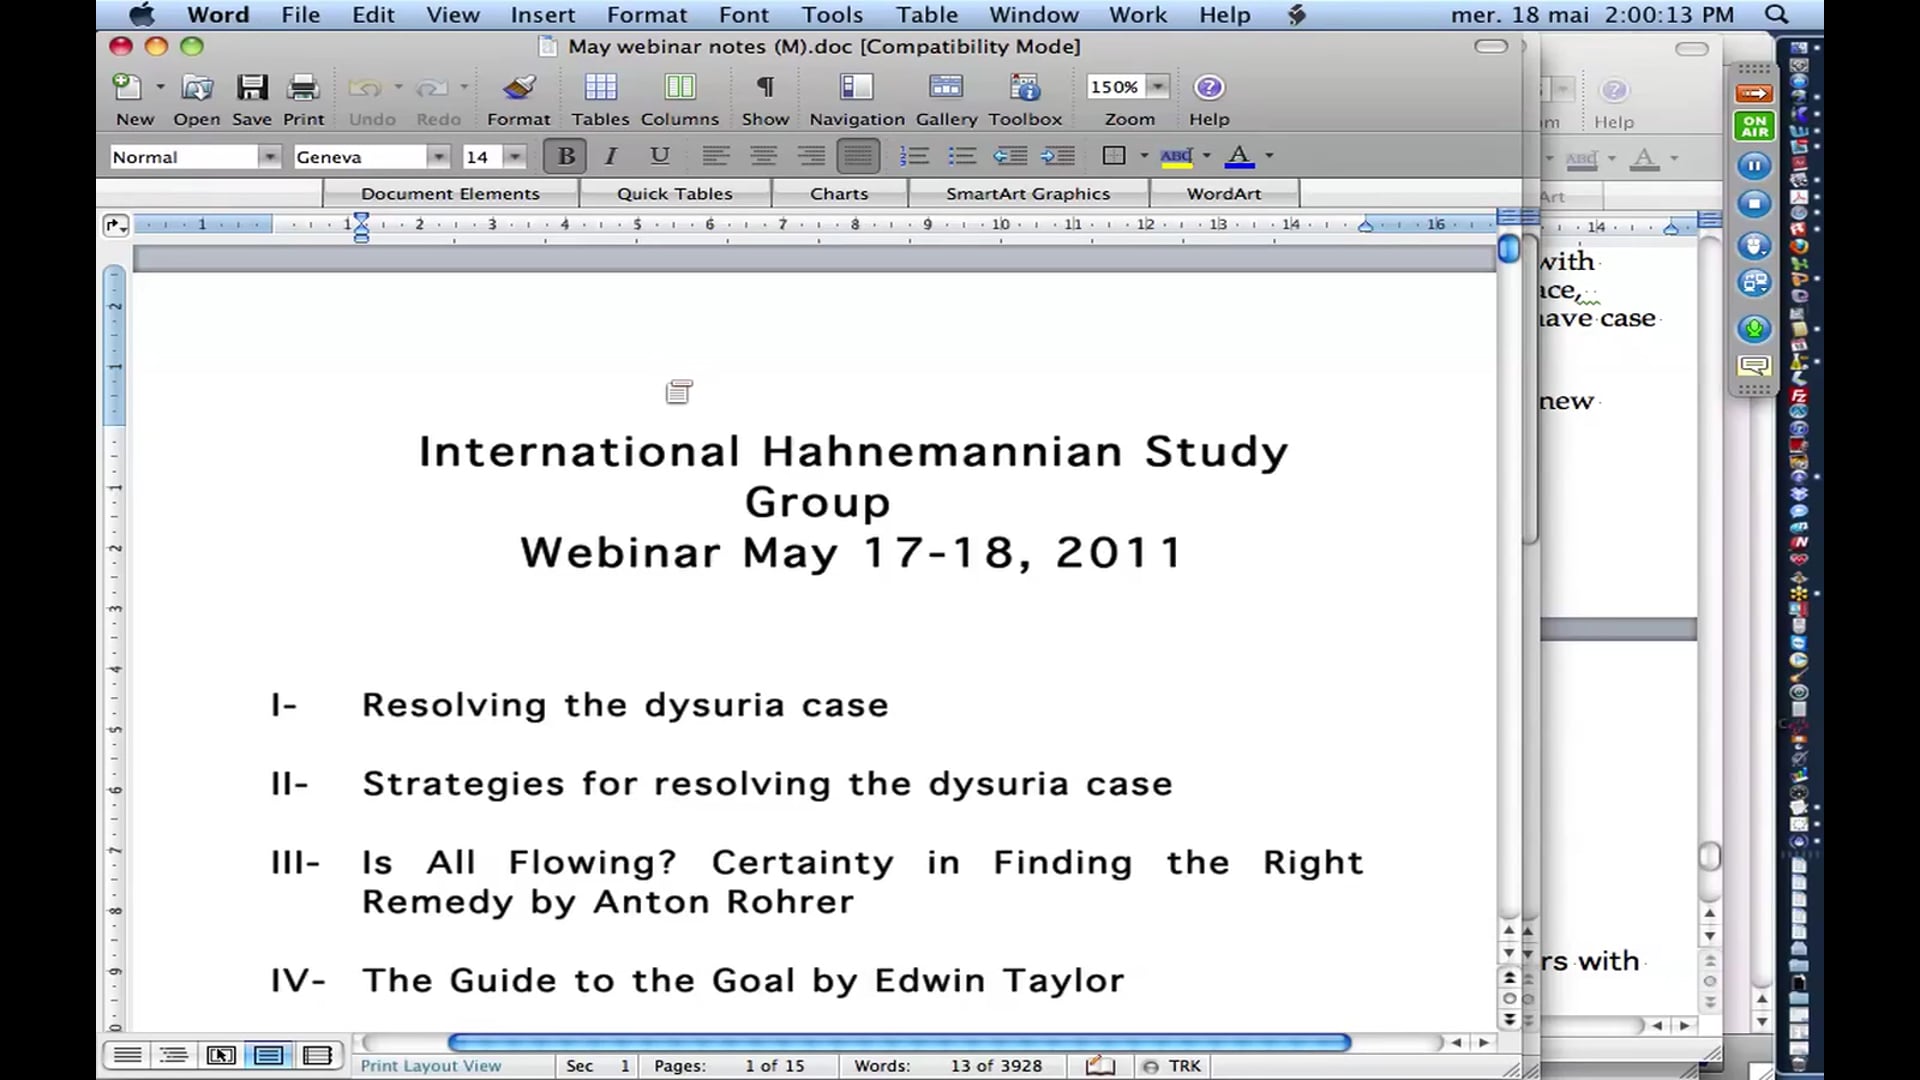The image size is (1920, 1080).
Task: Create a new document with the New button
Action: coord(127,88)
